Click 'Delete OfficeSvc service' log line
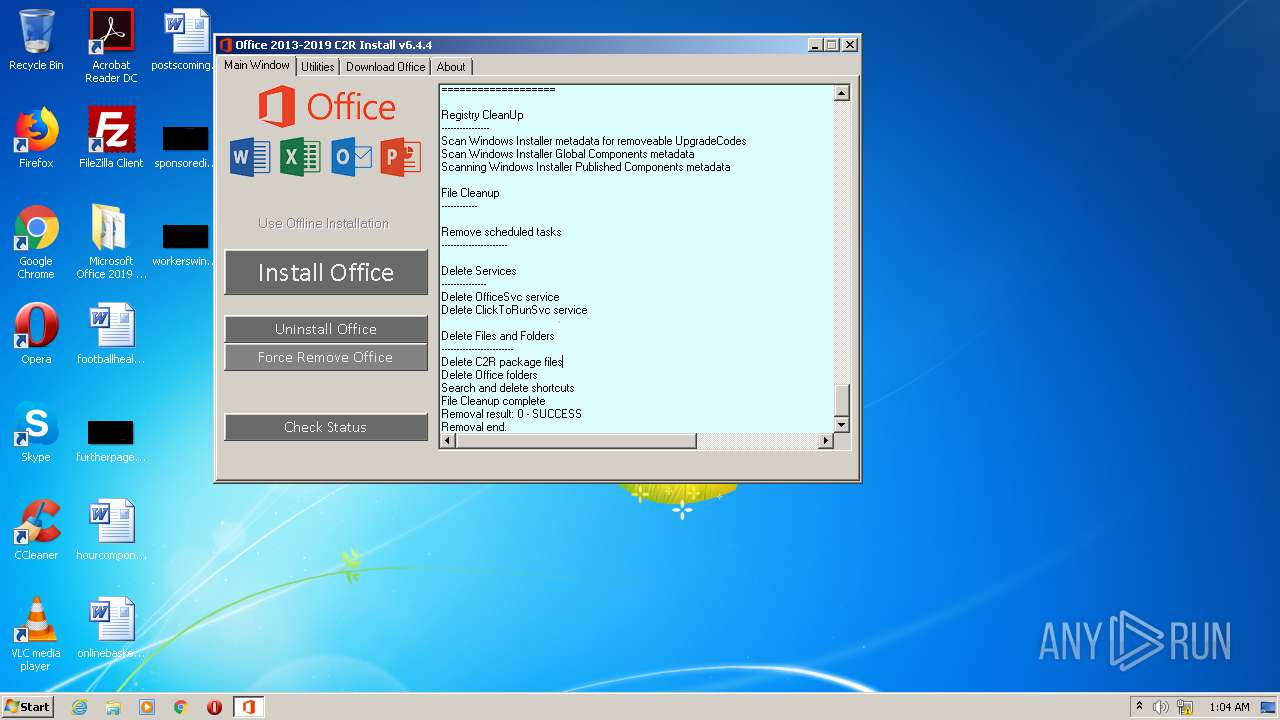 (500, 297)
